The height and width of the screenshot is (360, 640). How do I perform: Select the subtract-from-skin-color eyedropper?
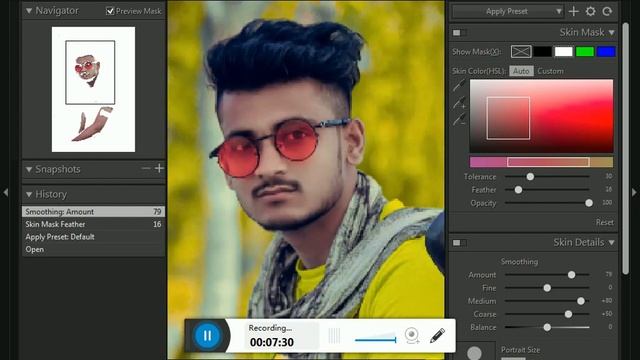click(459, 120)
